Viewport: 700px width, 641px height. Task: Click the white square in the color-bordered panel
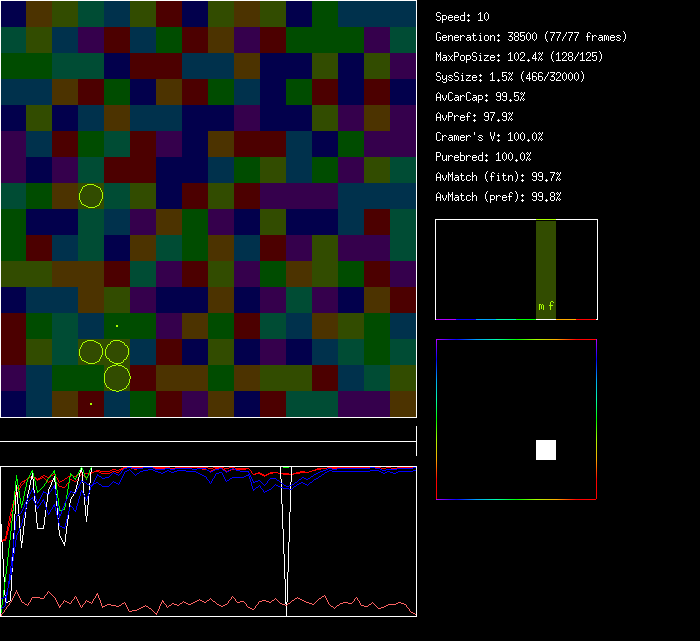click(546, 450)
